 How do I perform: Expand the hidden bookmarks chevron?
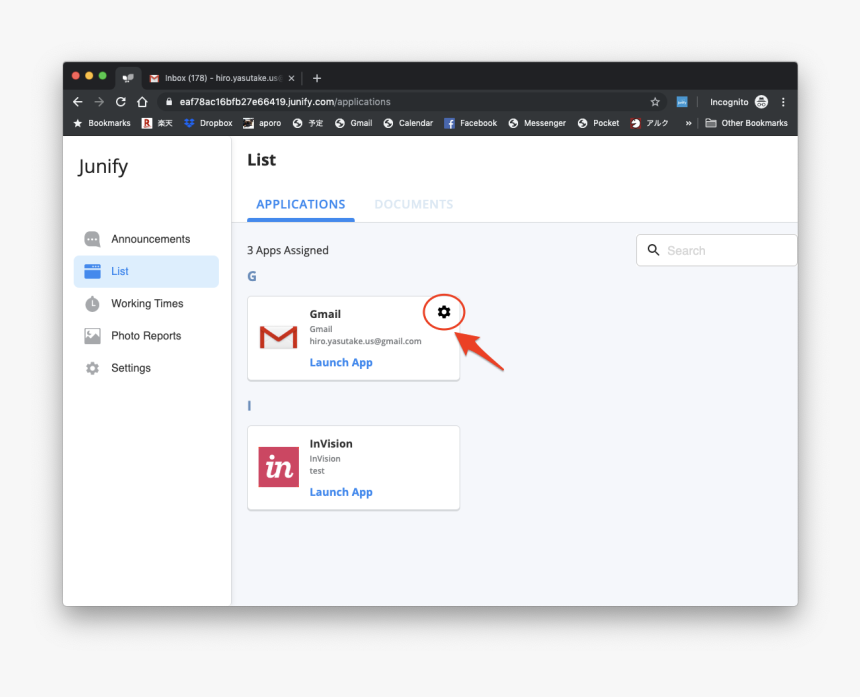coord(688,123)
